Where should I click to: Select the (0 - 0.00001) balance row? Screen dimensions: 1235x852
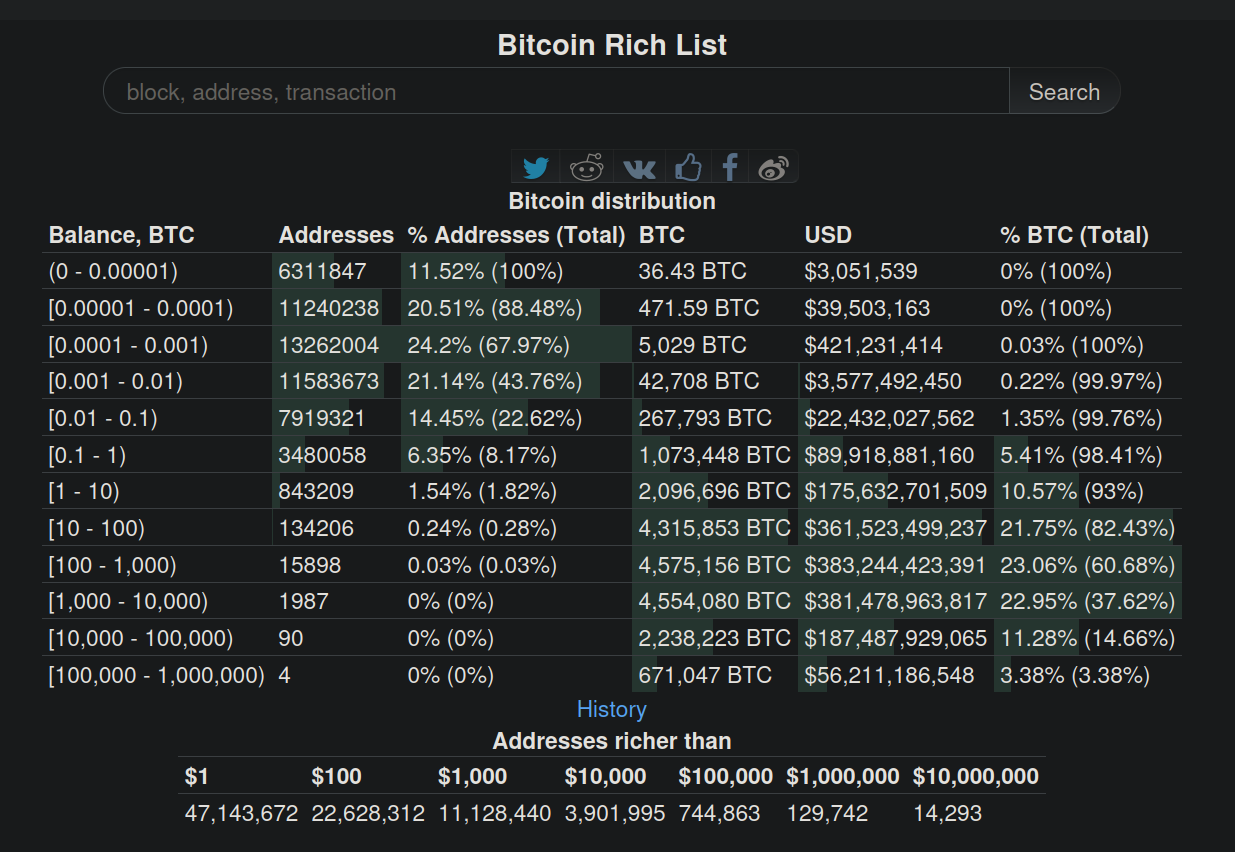(611, 271)
